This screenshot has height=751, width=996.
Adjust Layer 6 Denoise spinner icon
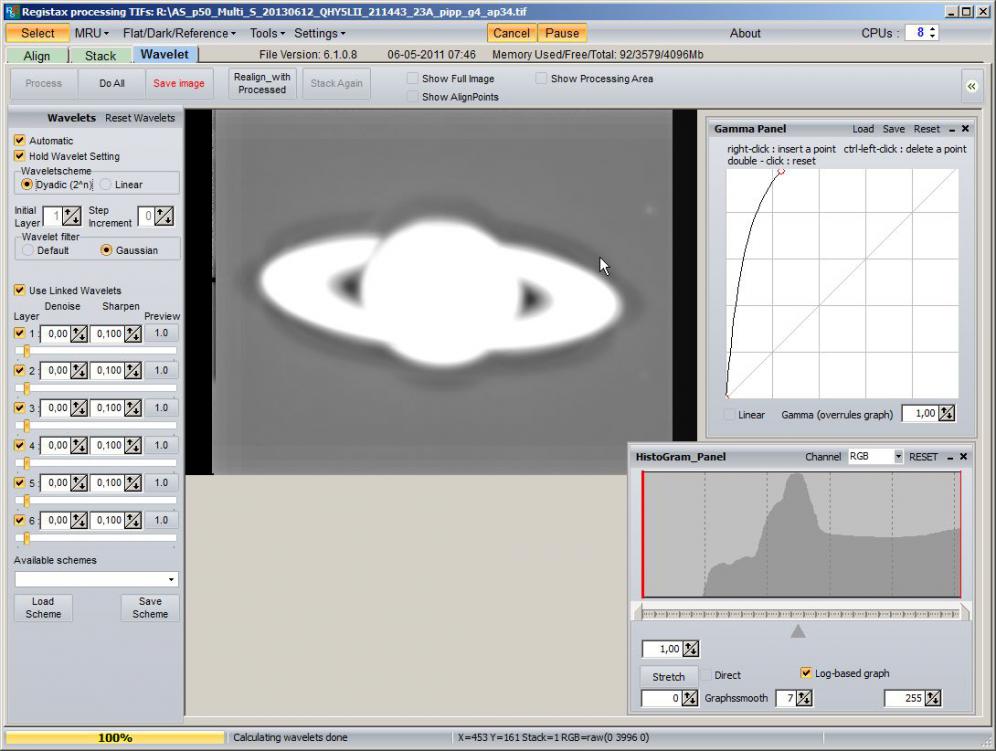pyautogui.click(x=79, y=520)
